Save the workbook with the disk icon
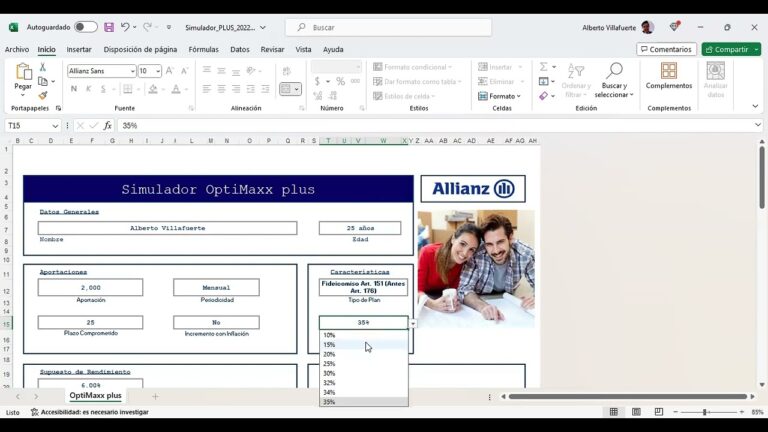This screenshot has width=768, height=432. point(109,27)
